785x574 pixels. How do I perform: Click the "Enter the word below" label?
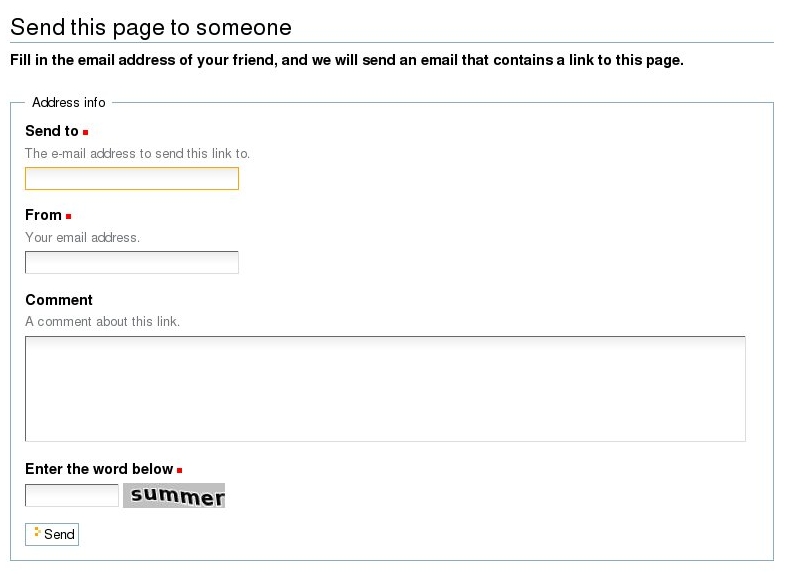pyautogui.click(x=99, y=469)
